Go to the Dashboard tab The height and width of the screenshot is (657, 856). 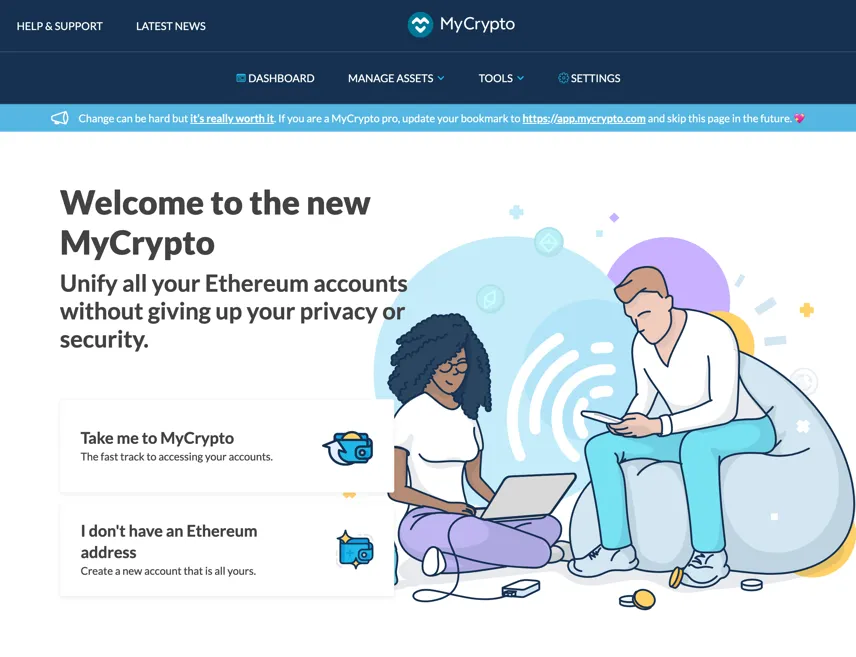point(275,78)
